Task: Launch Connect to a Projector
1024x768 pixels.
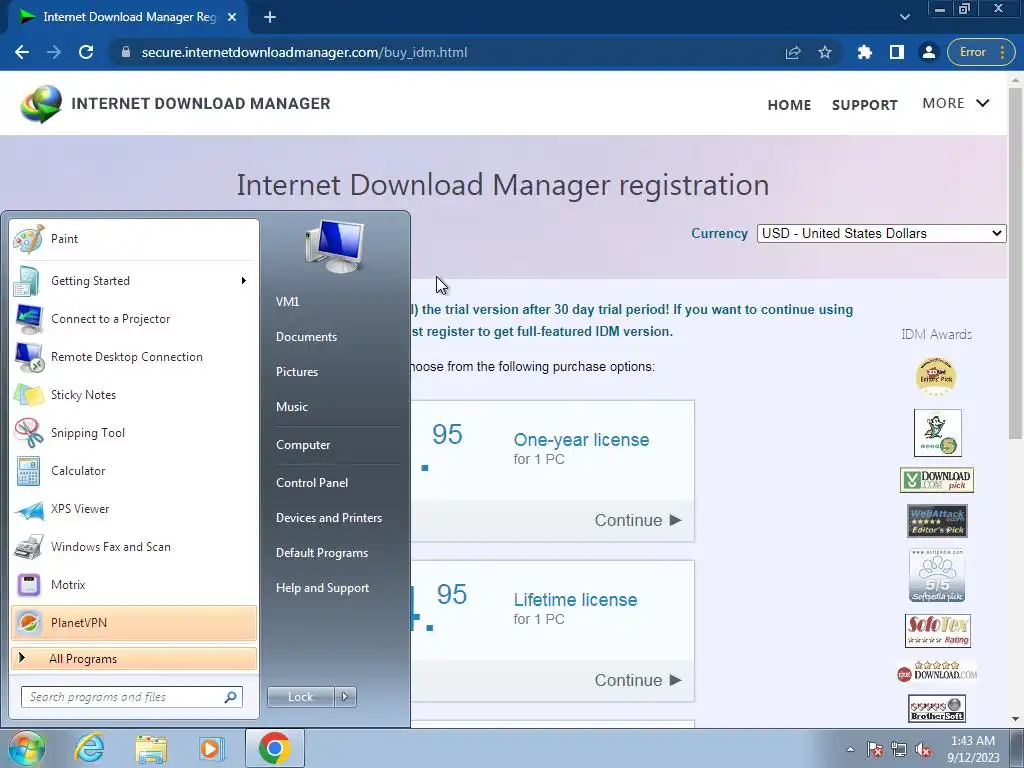Action: point(134,319)
